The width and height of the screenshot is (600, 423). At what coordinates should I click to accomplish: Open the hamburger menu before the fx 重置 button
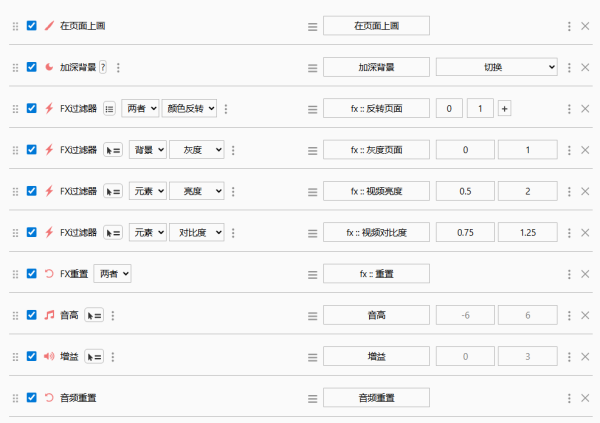click(313, 274)
